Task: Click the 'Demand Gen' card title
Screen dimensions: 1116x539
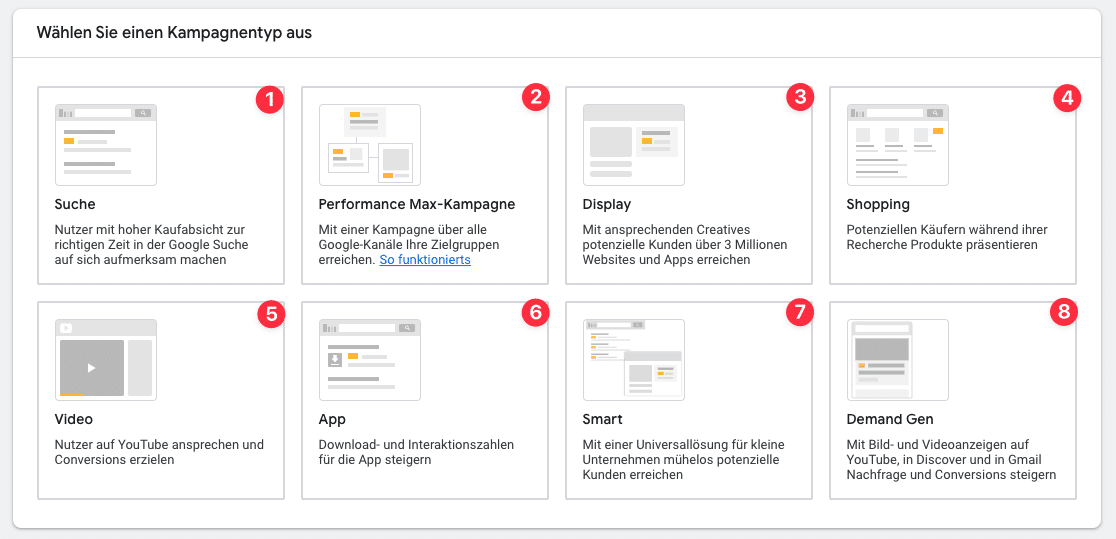Action: point(890,419)
